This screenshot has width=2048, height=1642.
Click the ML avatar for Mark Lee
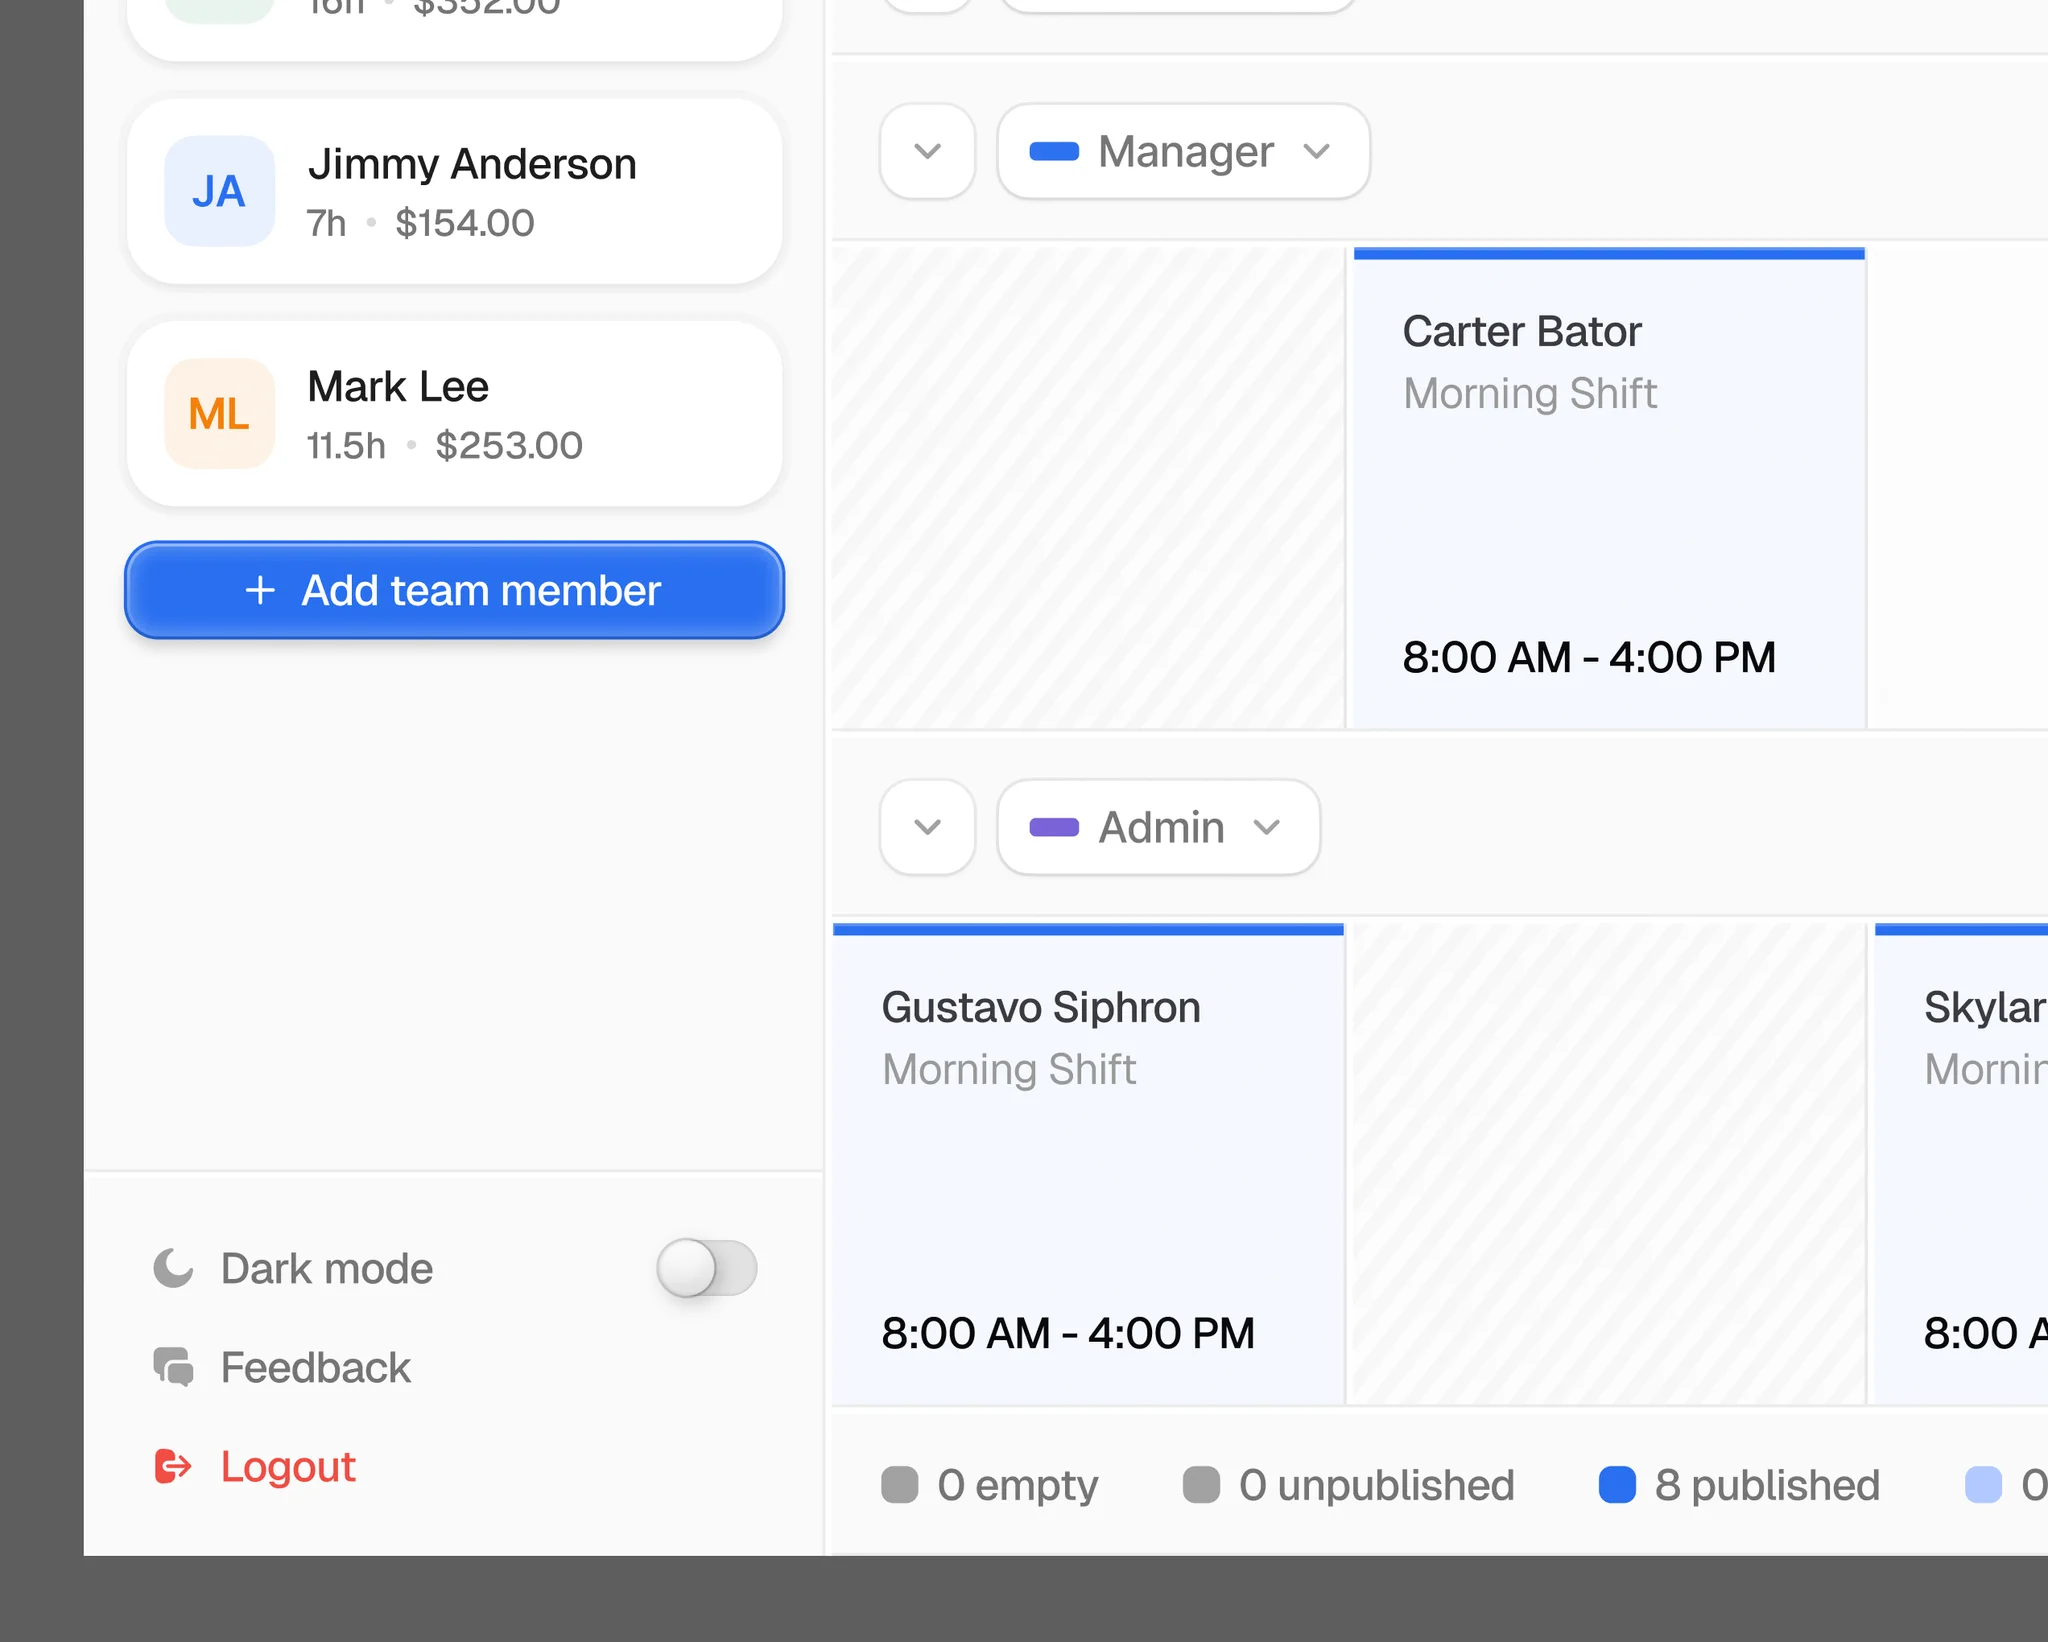coord(219,413)
